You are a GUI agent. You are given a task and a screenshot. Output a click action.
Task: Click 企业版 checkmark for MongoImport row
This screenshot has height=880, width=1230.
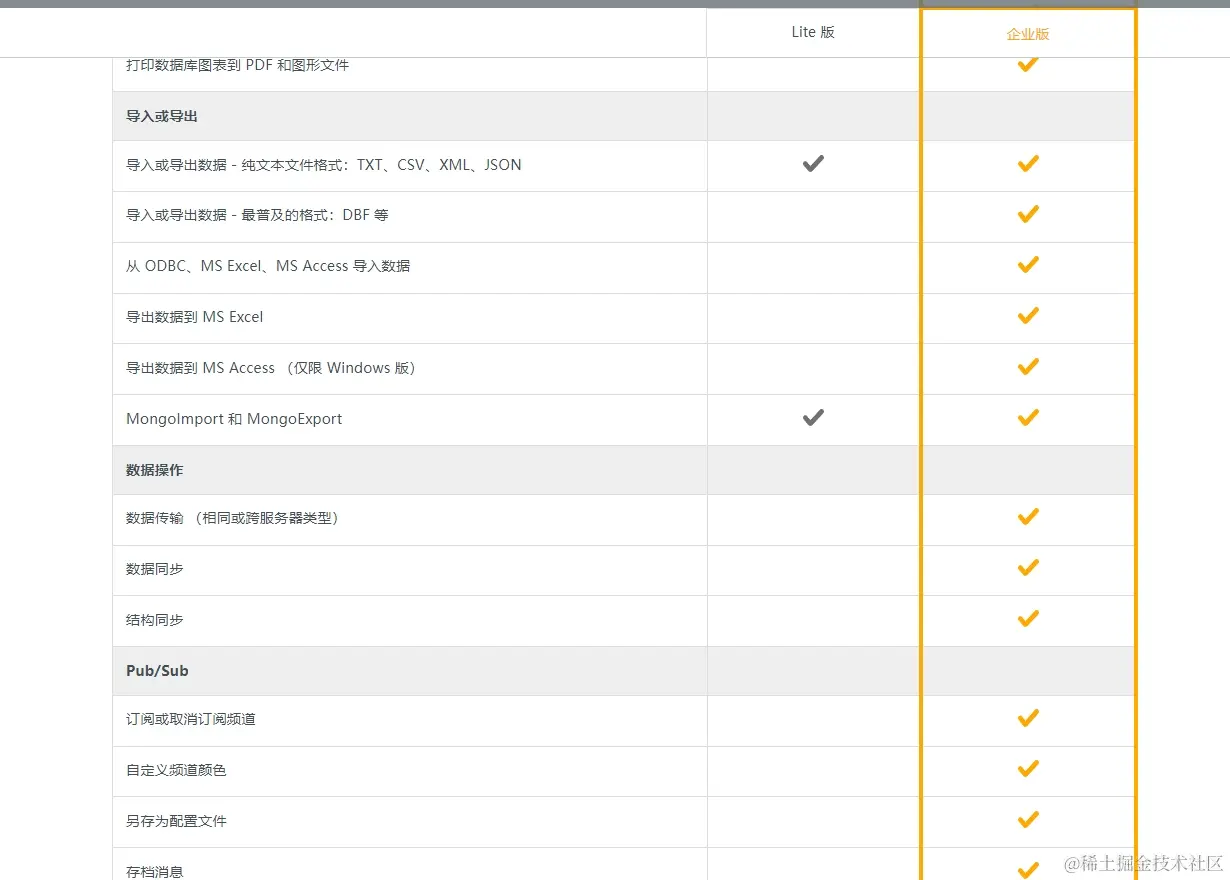point(1028,418)
